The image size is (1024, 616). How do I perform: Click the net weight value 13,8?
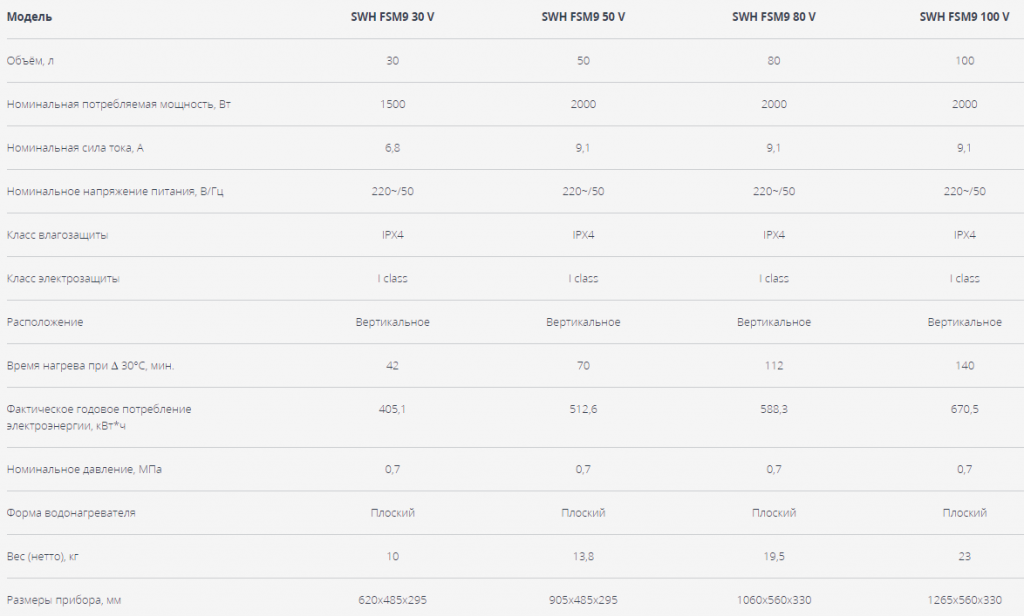tap(583, 557)
